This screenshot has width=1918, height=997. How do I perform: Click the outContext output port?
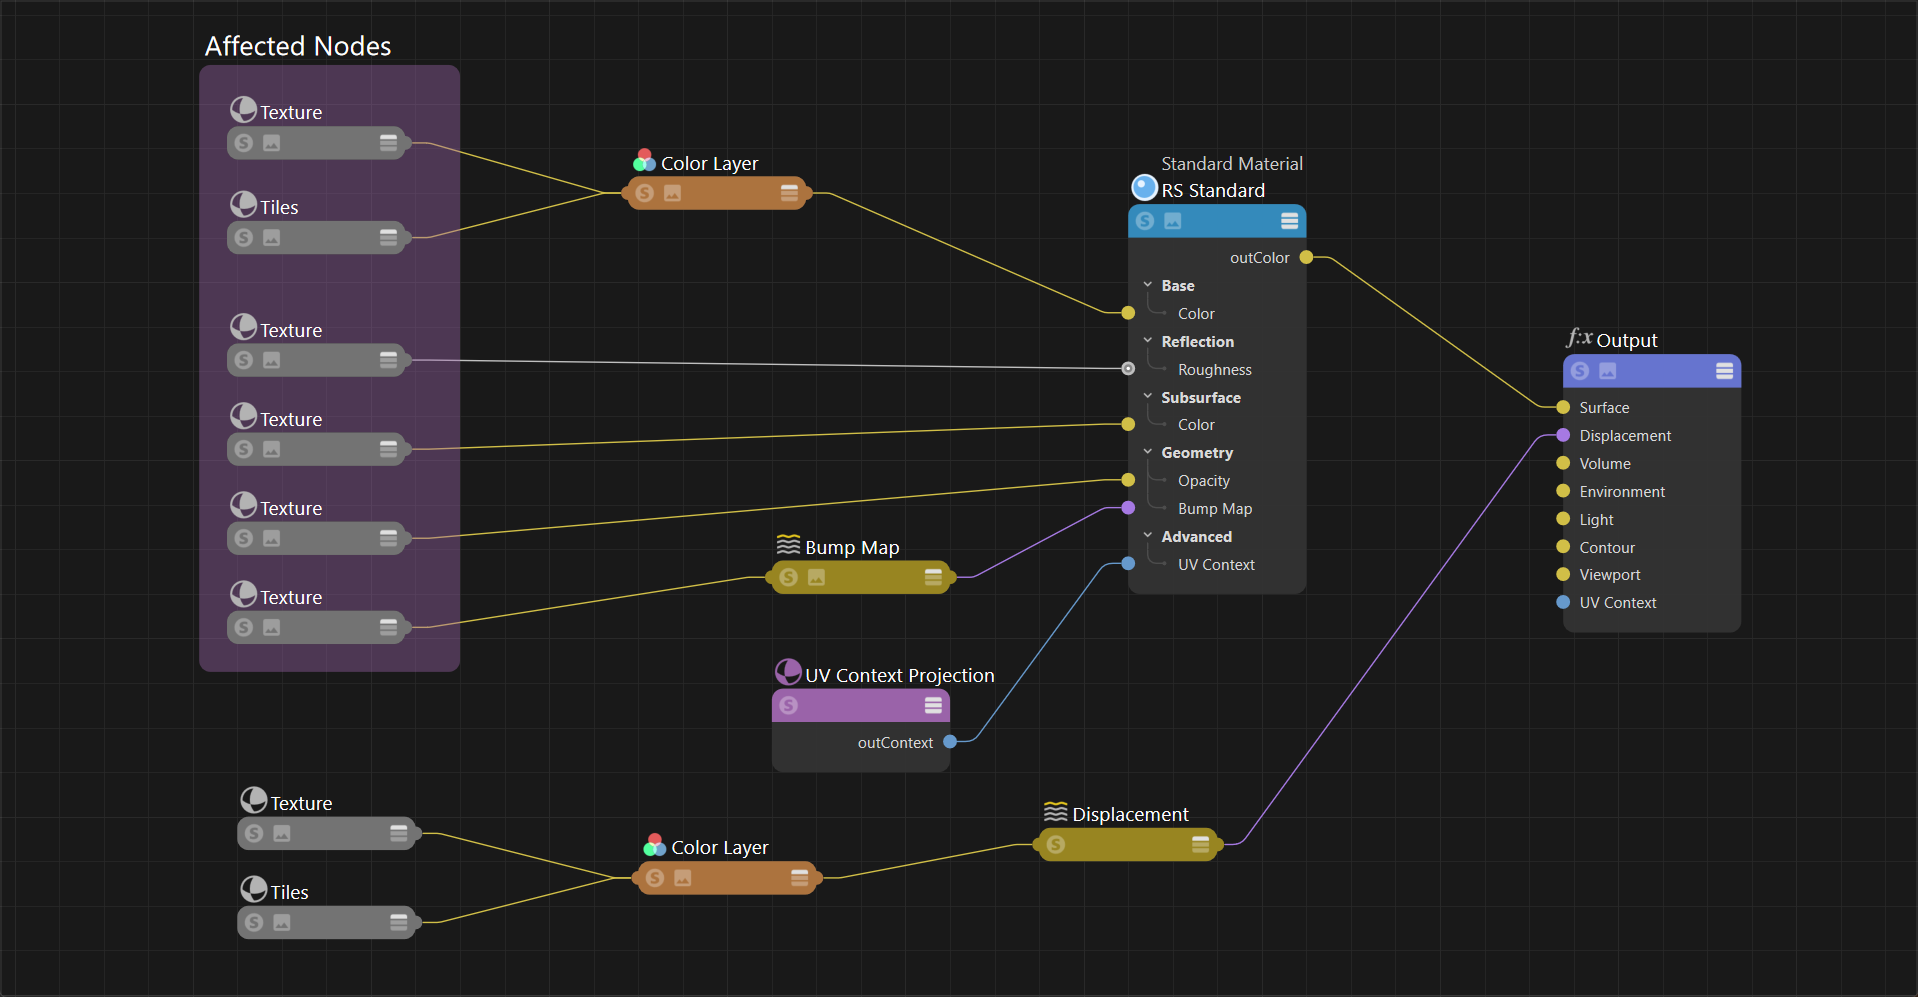(x=950, y=742)
